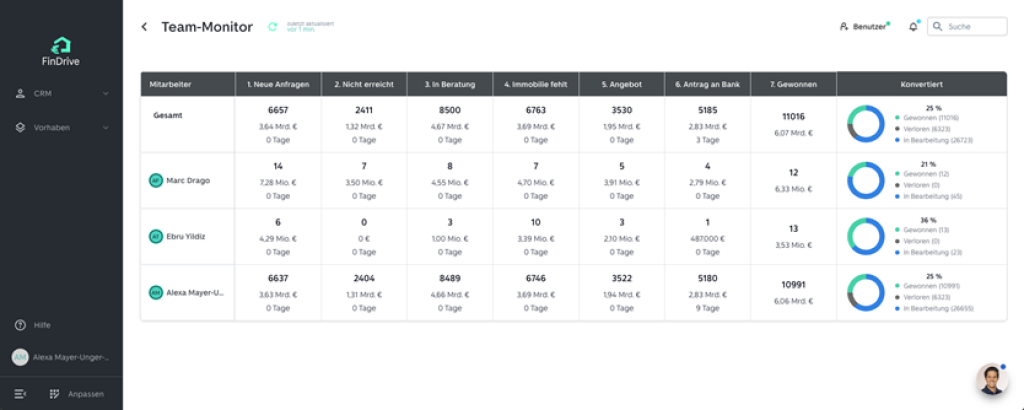Viewport: 1024px width, 410px height.
Task: Open the notifications bell
Action: tap(913, 27)
